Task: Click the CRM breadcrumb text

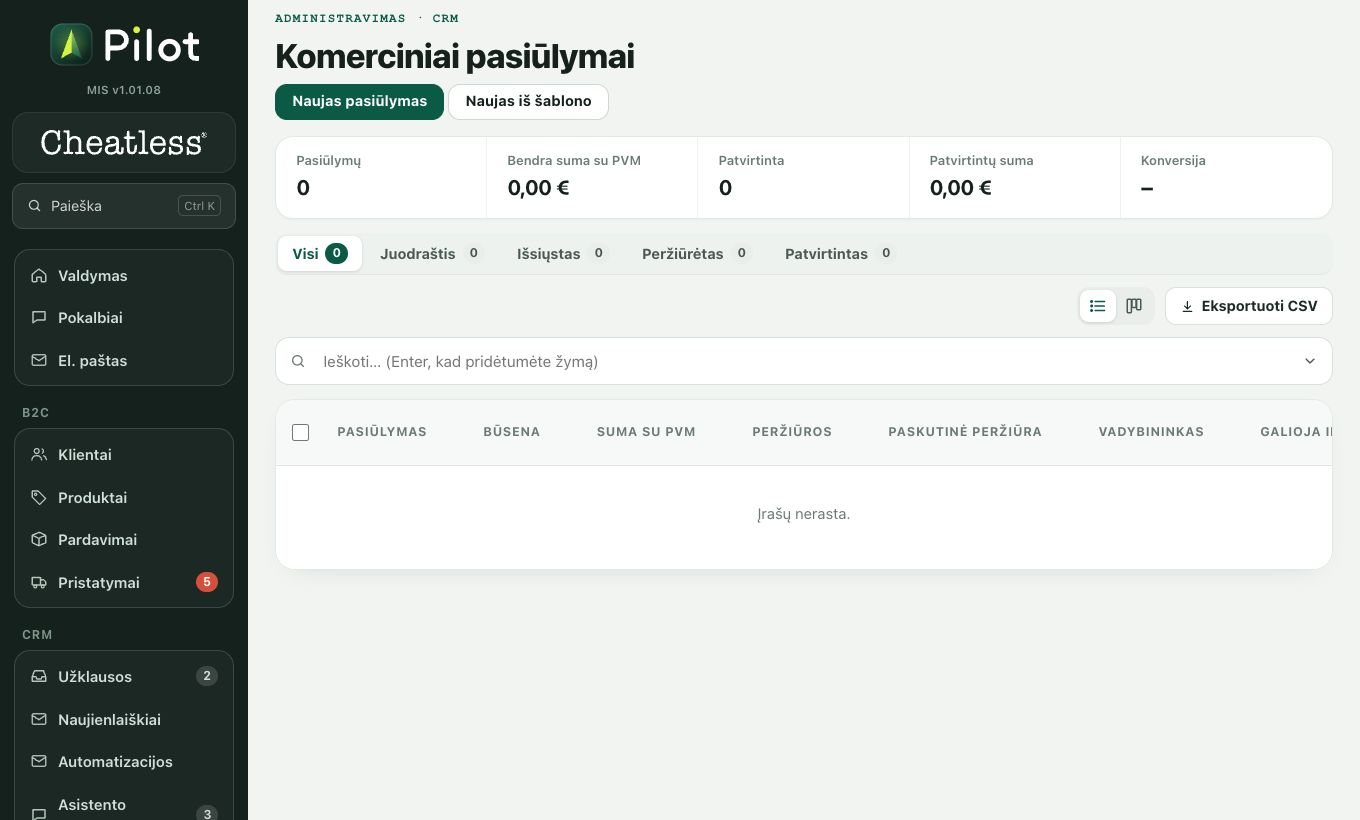Action: (446, 18)
